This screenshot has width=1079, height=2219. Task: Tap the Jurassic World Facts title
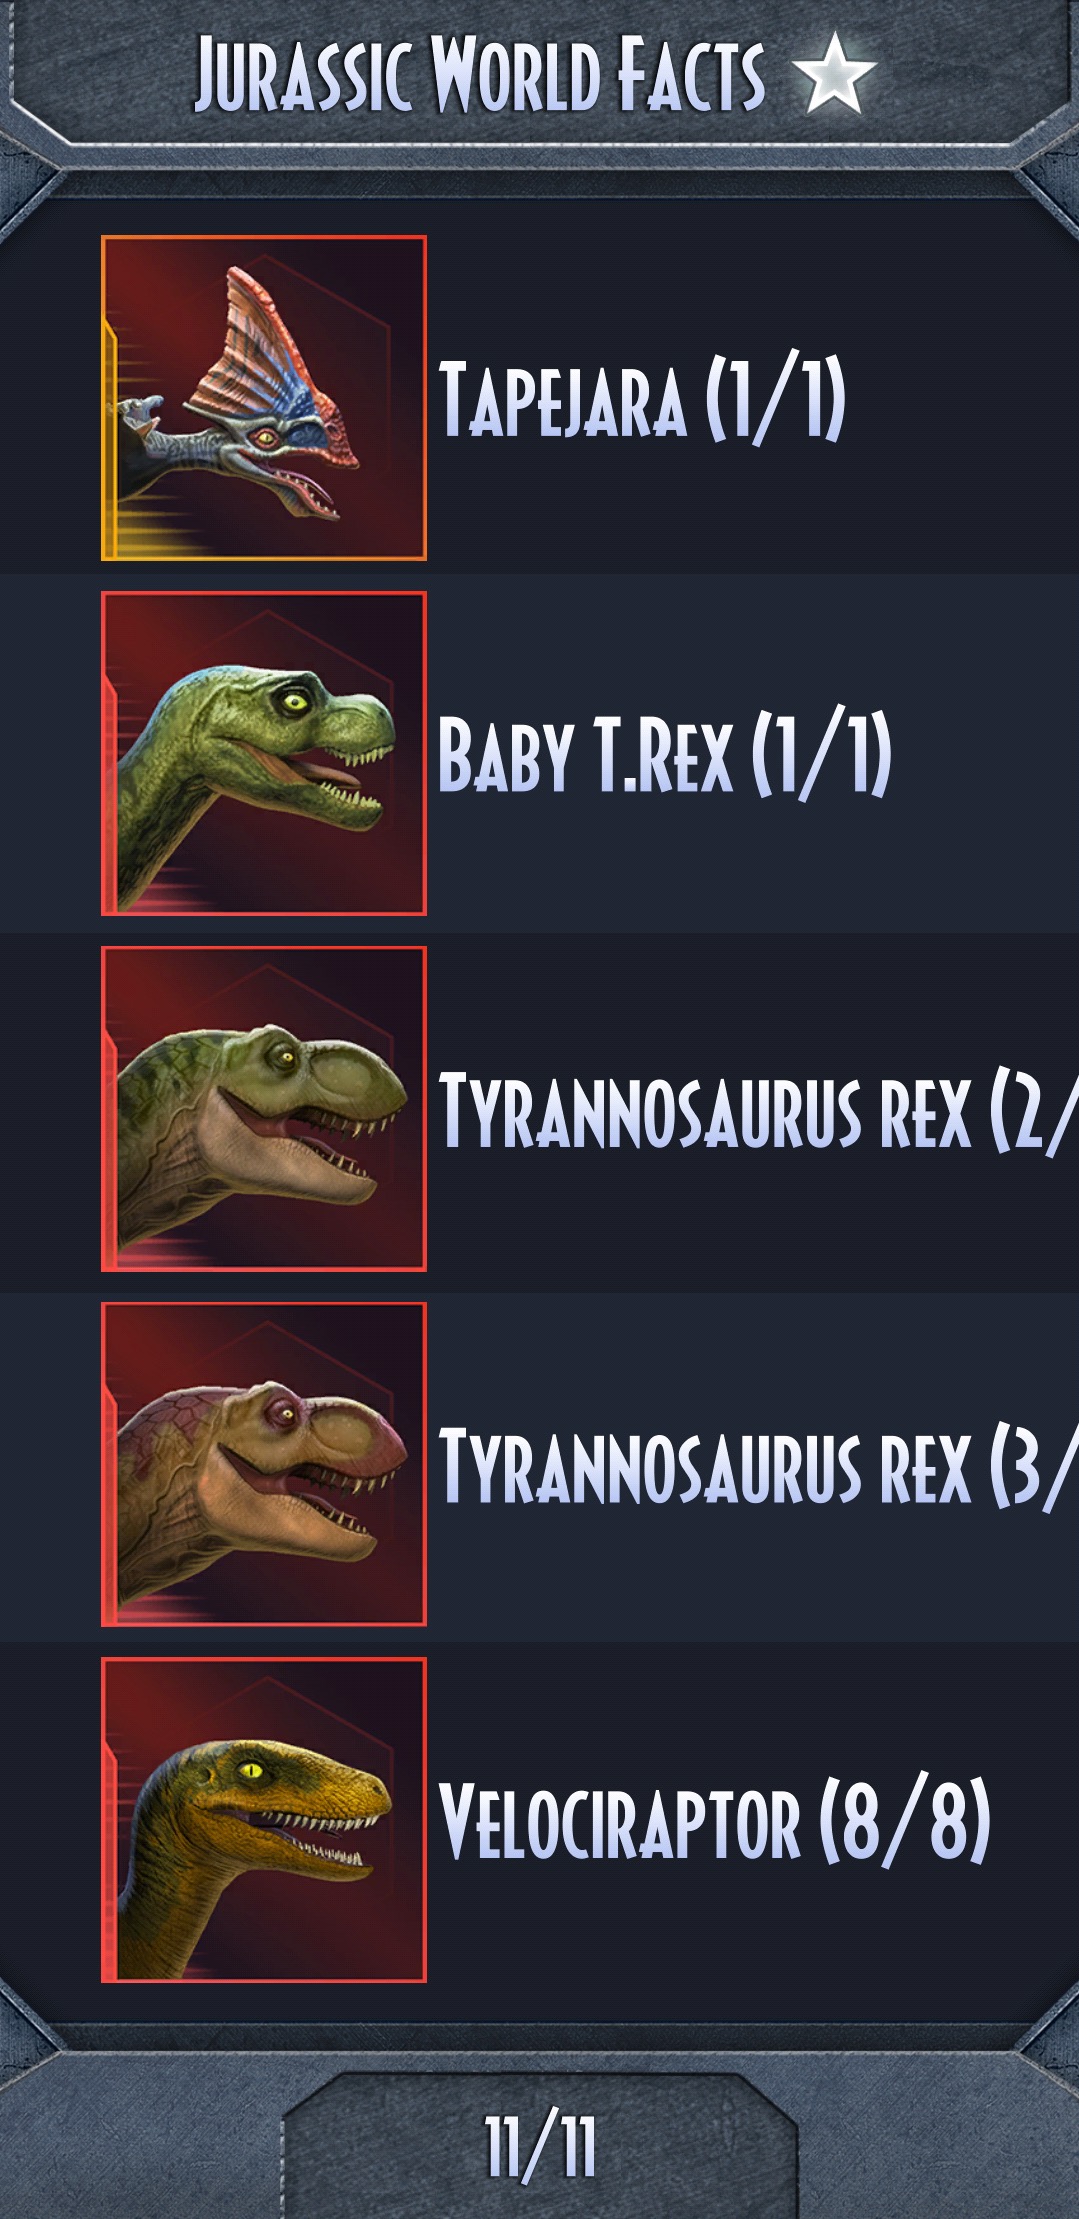point(480,73)
